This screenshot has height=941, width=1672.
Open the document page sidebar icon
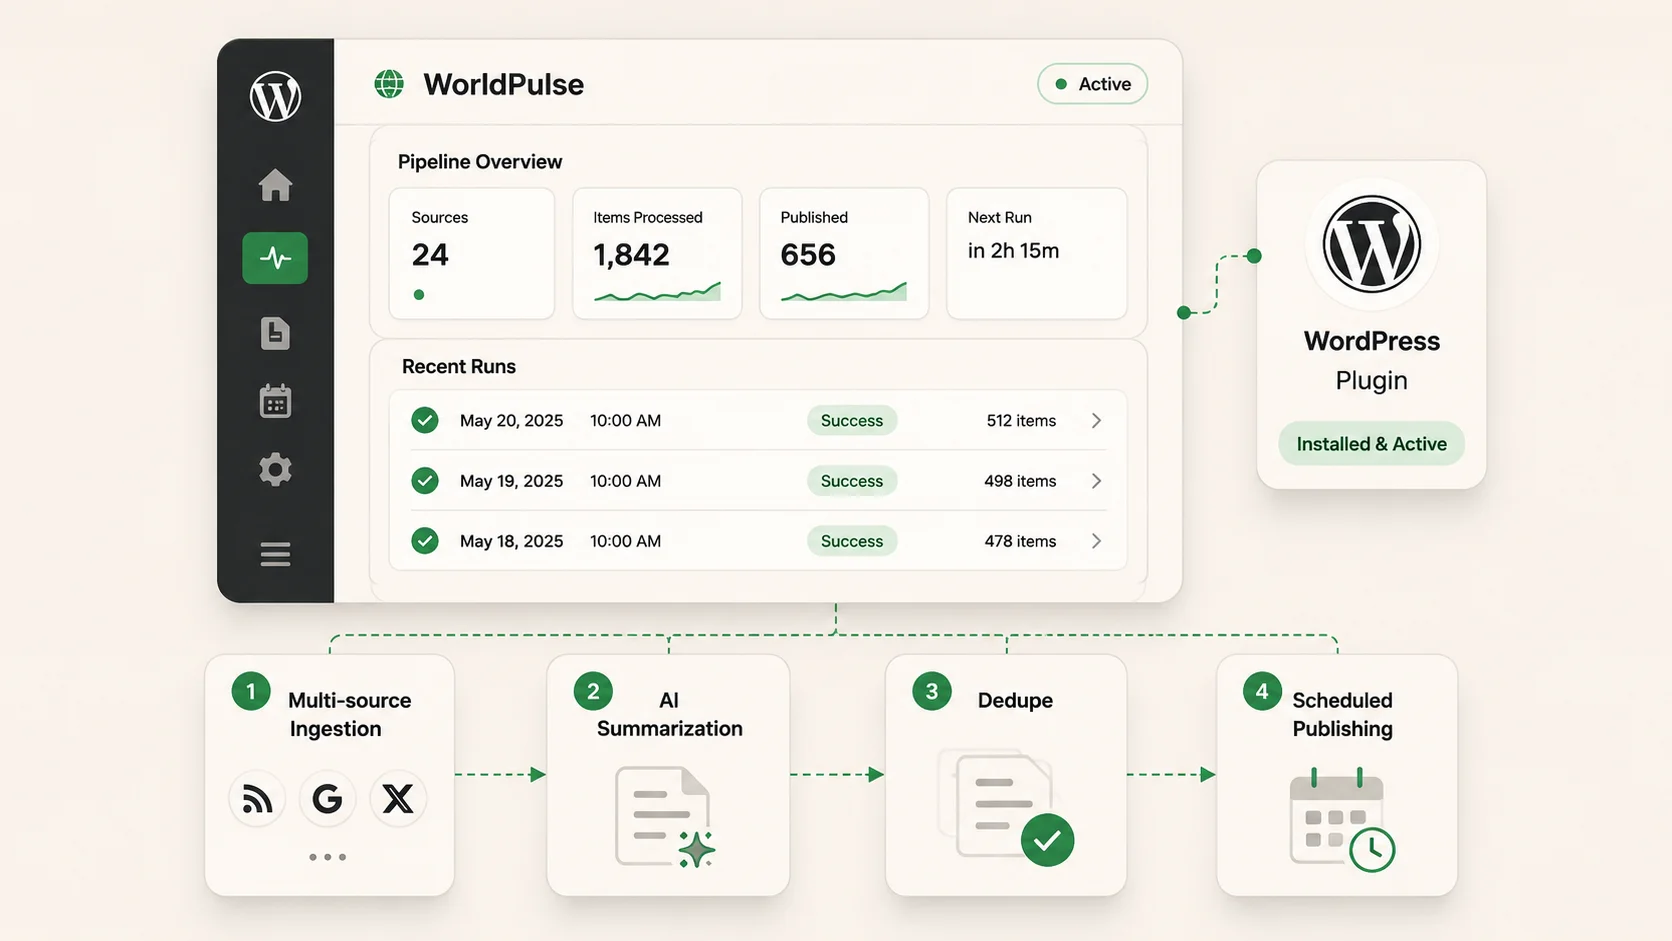pyautogui.click(x=275, y=333)
